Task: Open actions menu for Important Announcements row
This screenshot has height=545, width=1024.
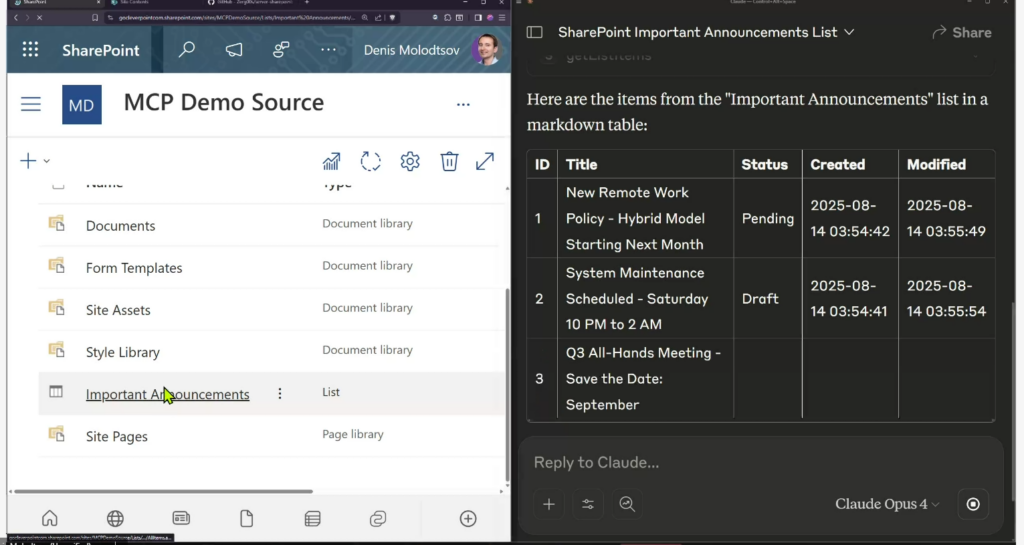Action: point(280,394)
